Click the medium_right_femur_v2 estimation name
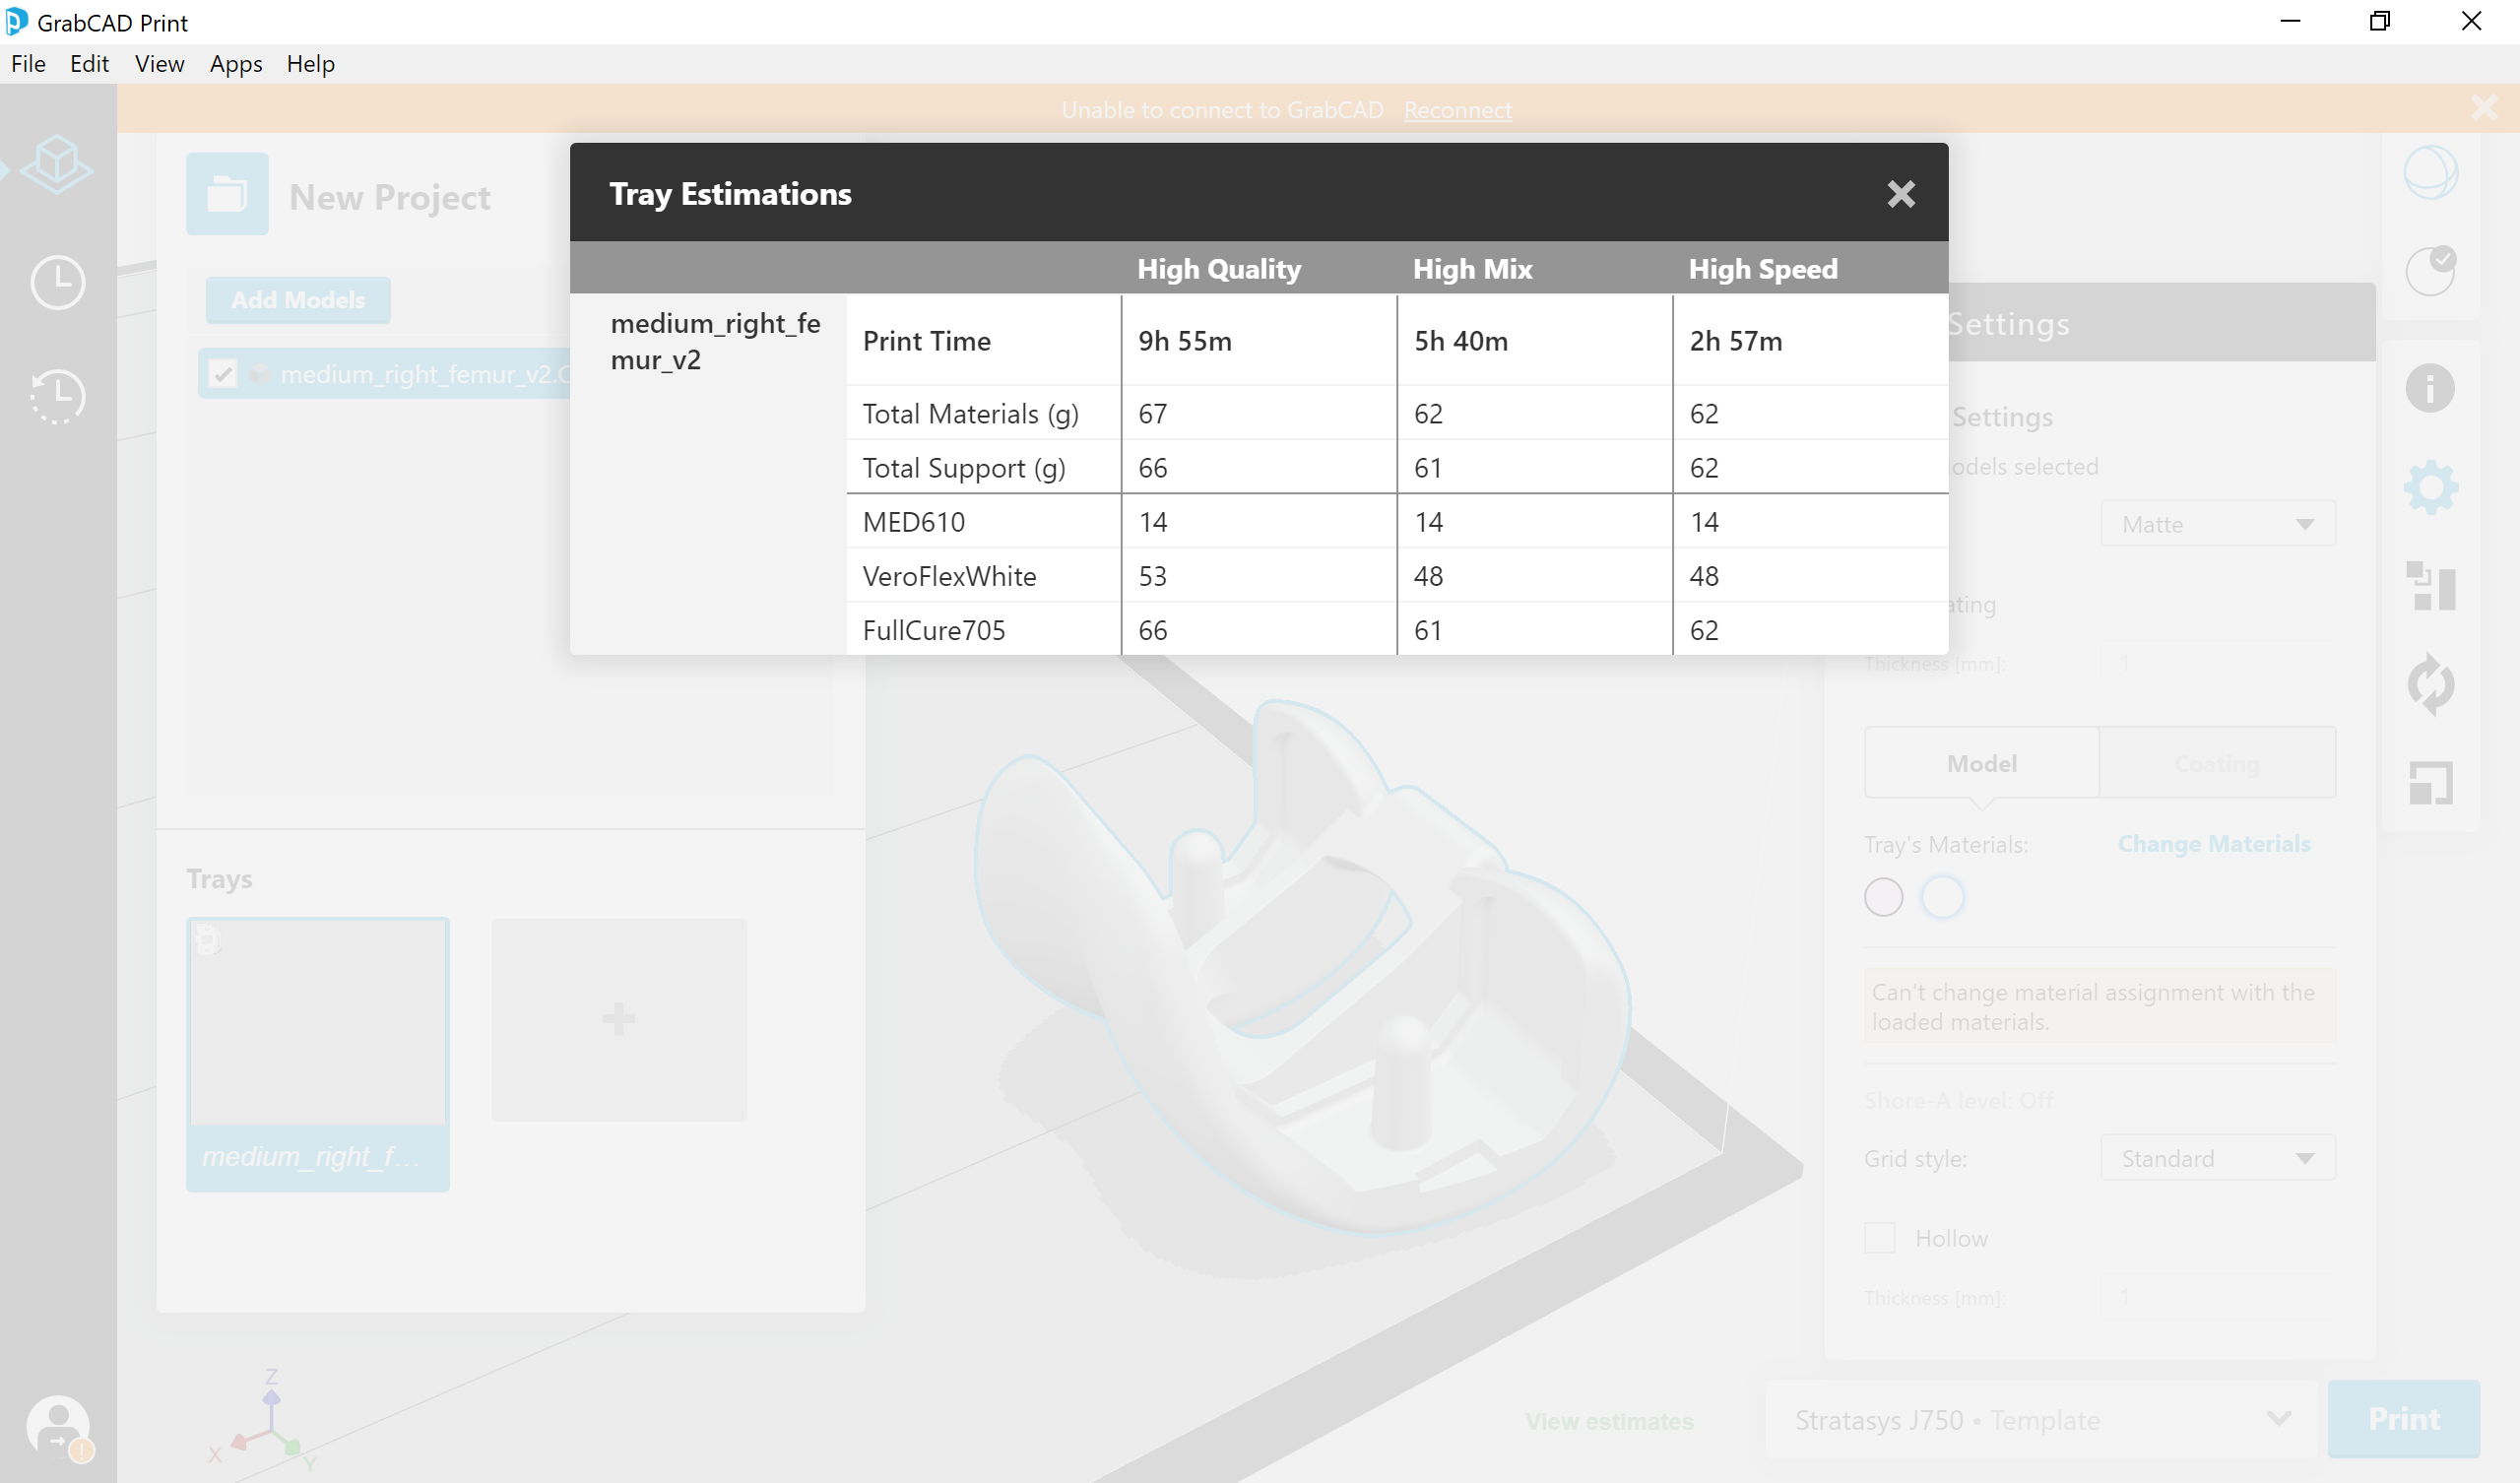Viewport: 2520px width, 1483px height. [715, 341]
